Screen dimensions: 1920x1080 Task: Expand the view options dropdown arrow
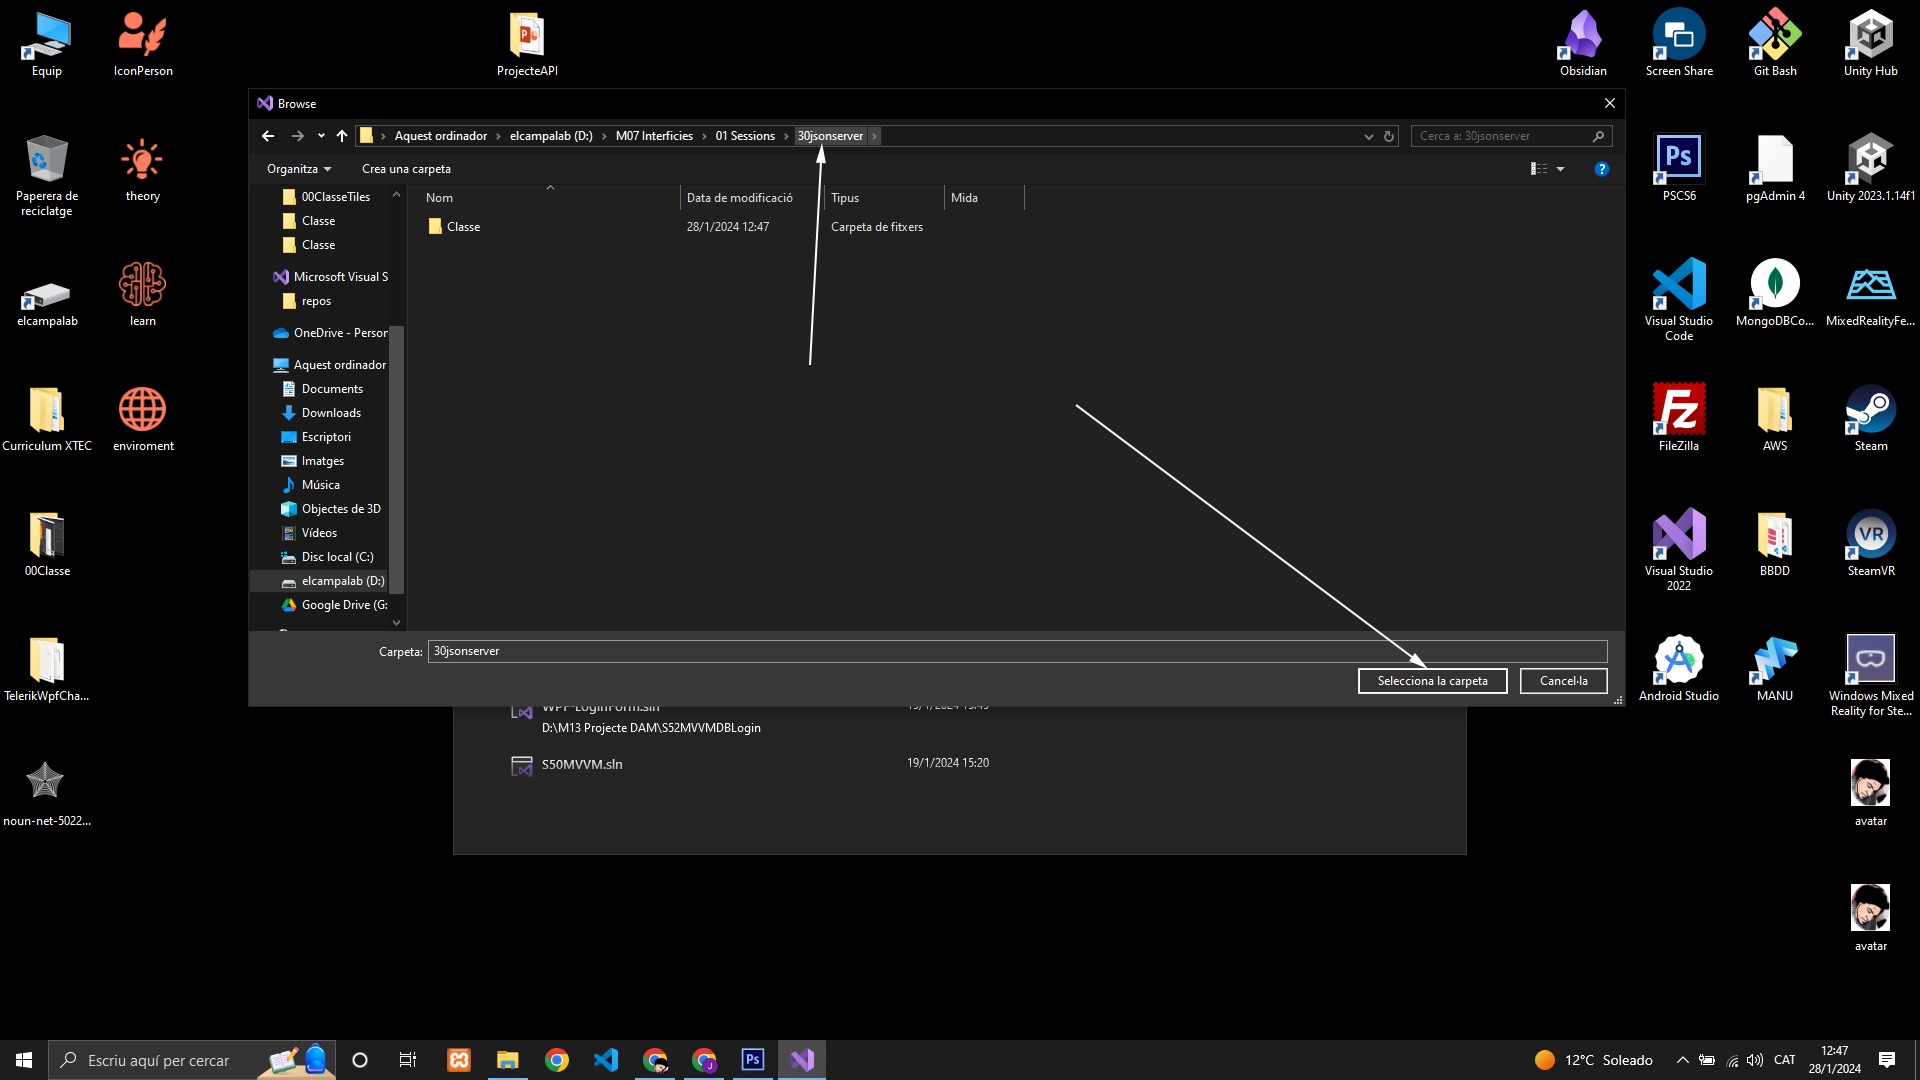pos(1560,169)
